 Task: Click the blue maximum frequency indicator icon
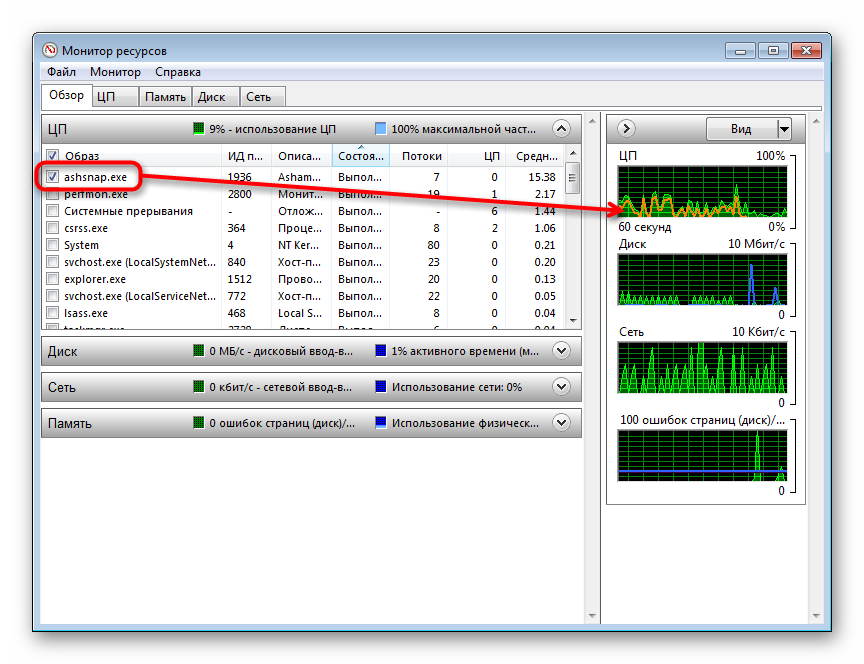[380, 128]
